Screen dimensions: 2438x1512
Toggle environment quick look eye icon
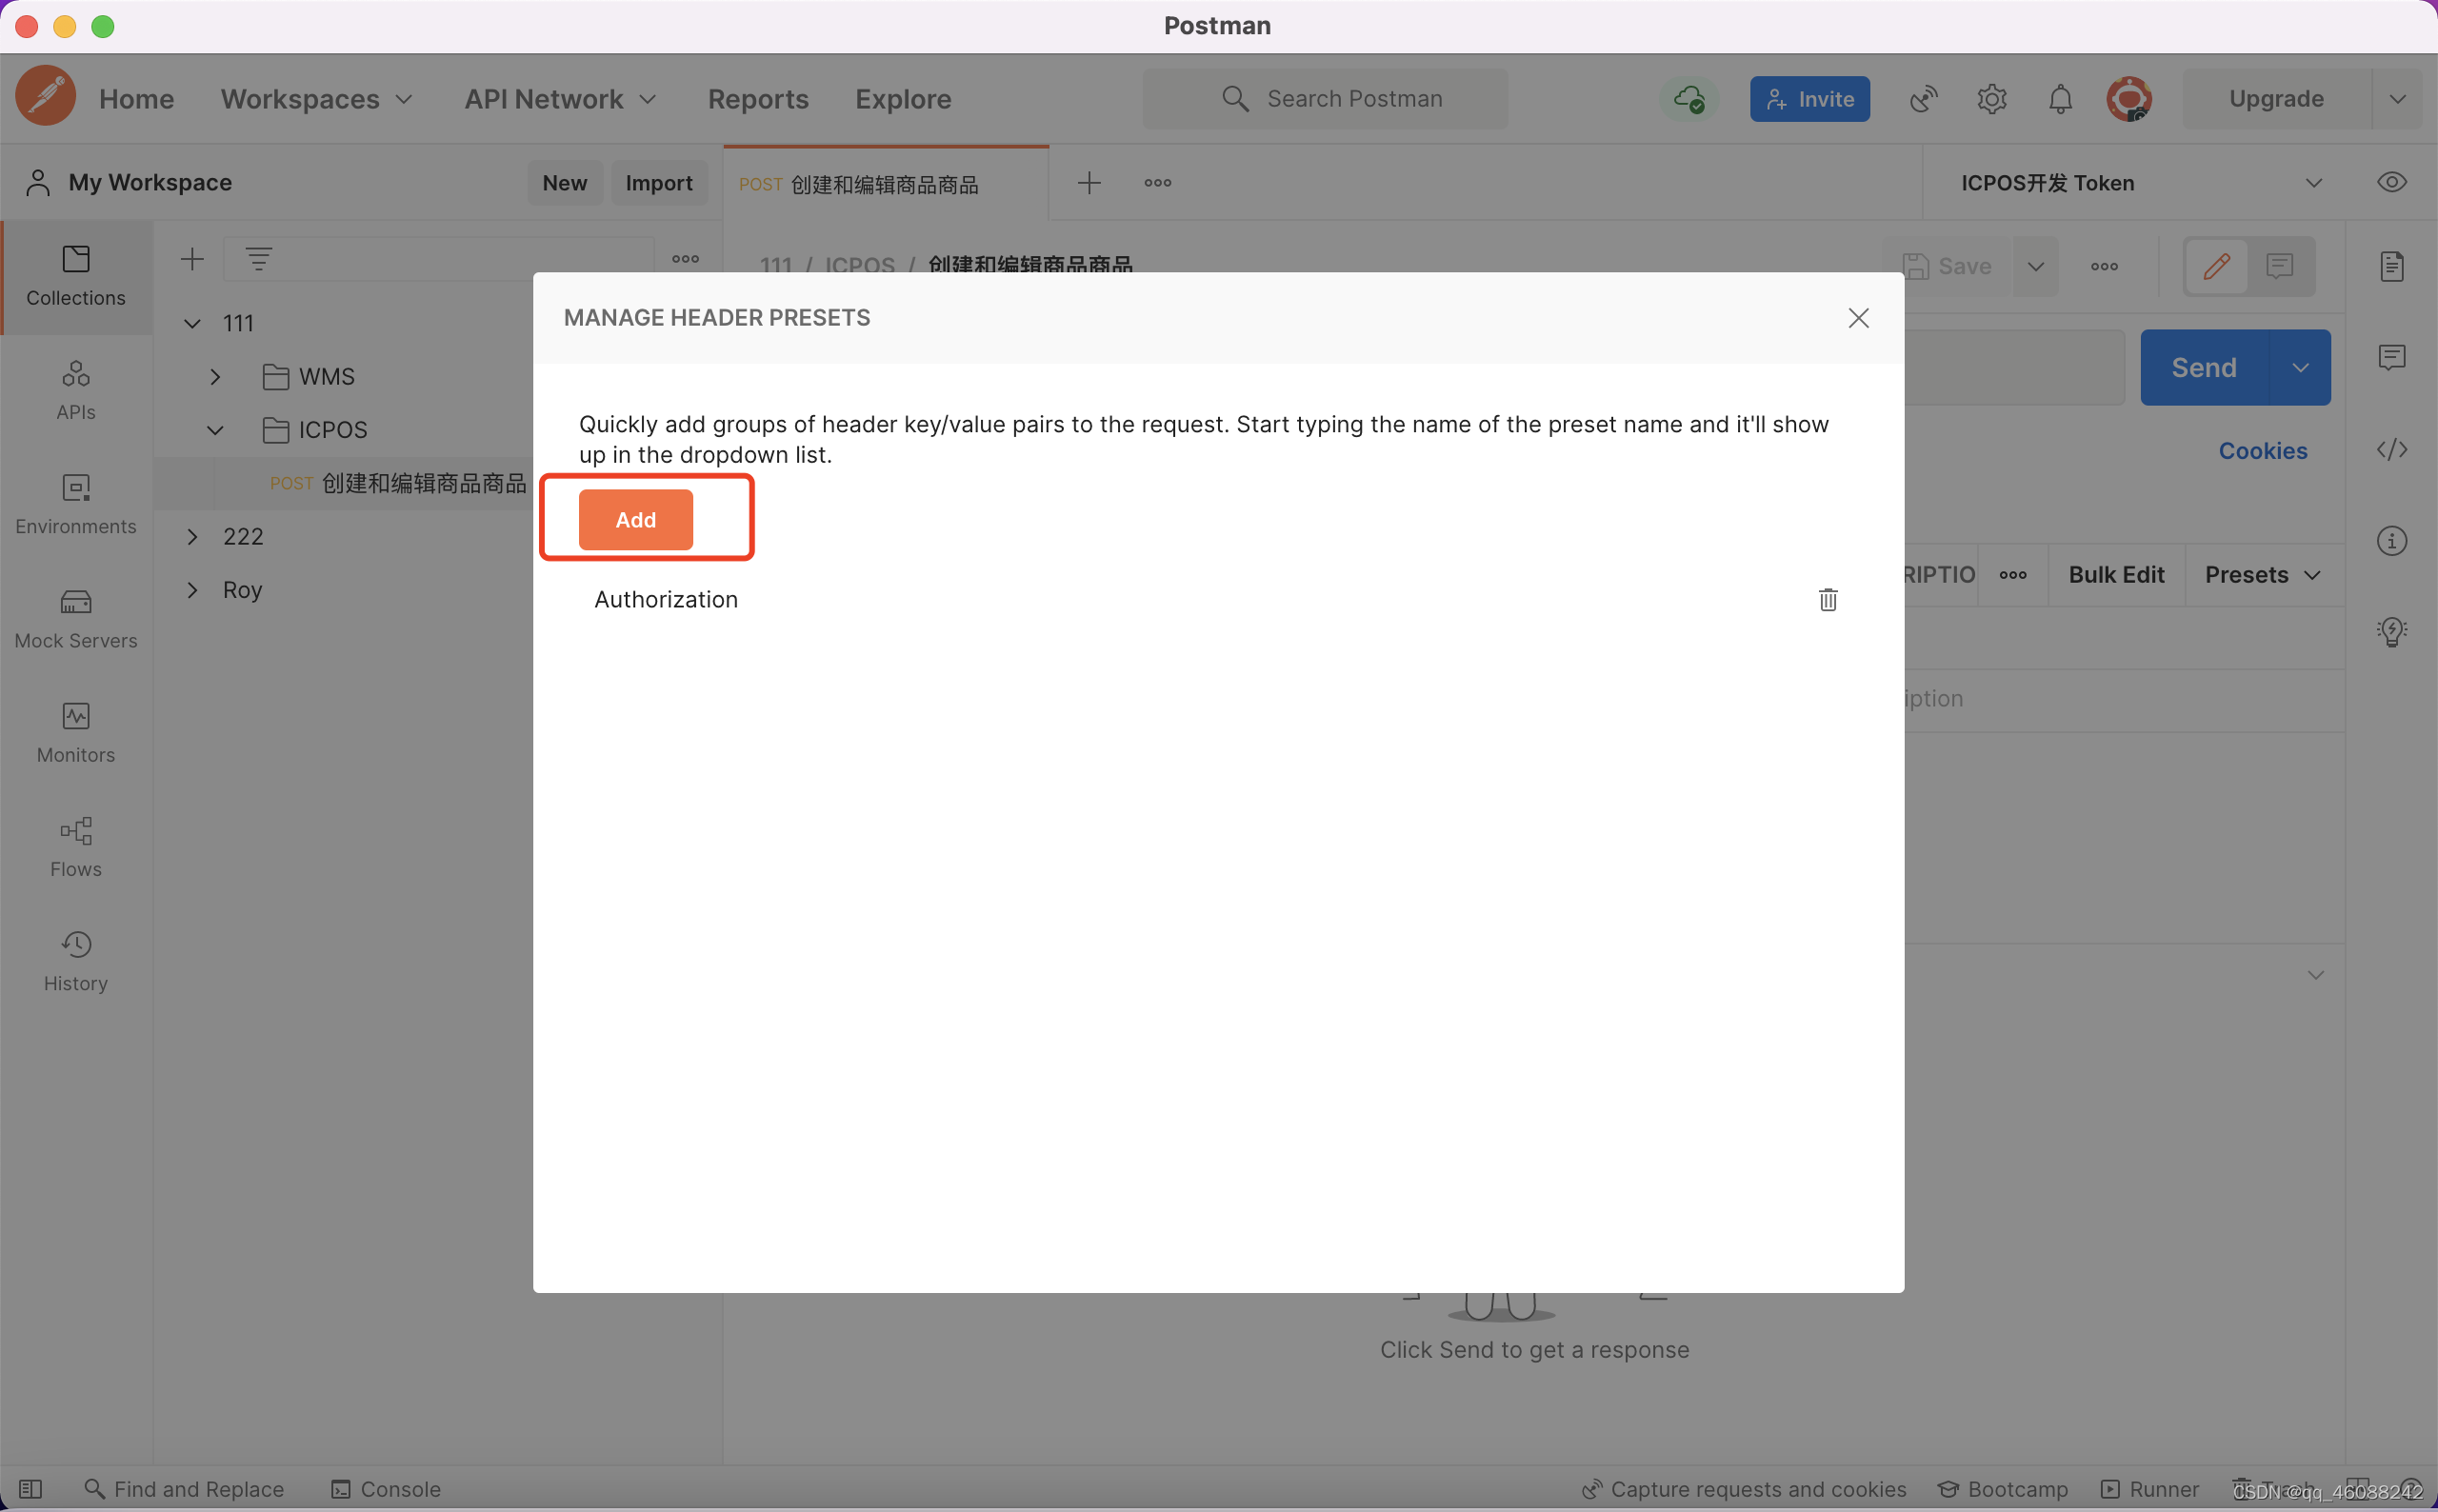point(2391,182)
